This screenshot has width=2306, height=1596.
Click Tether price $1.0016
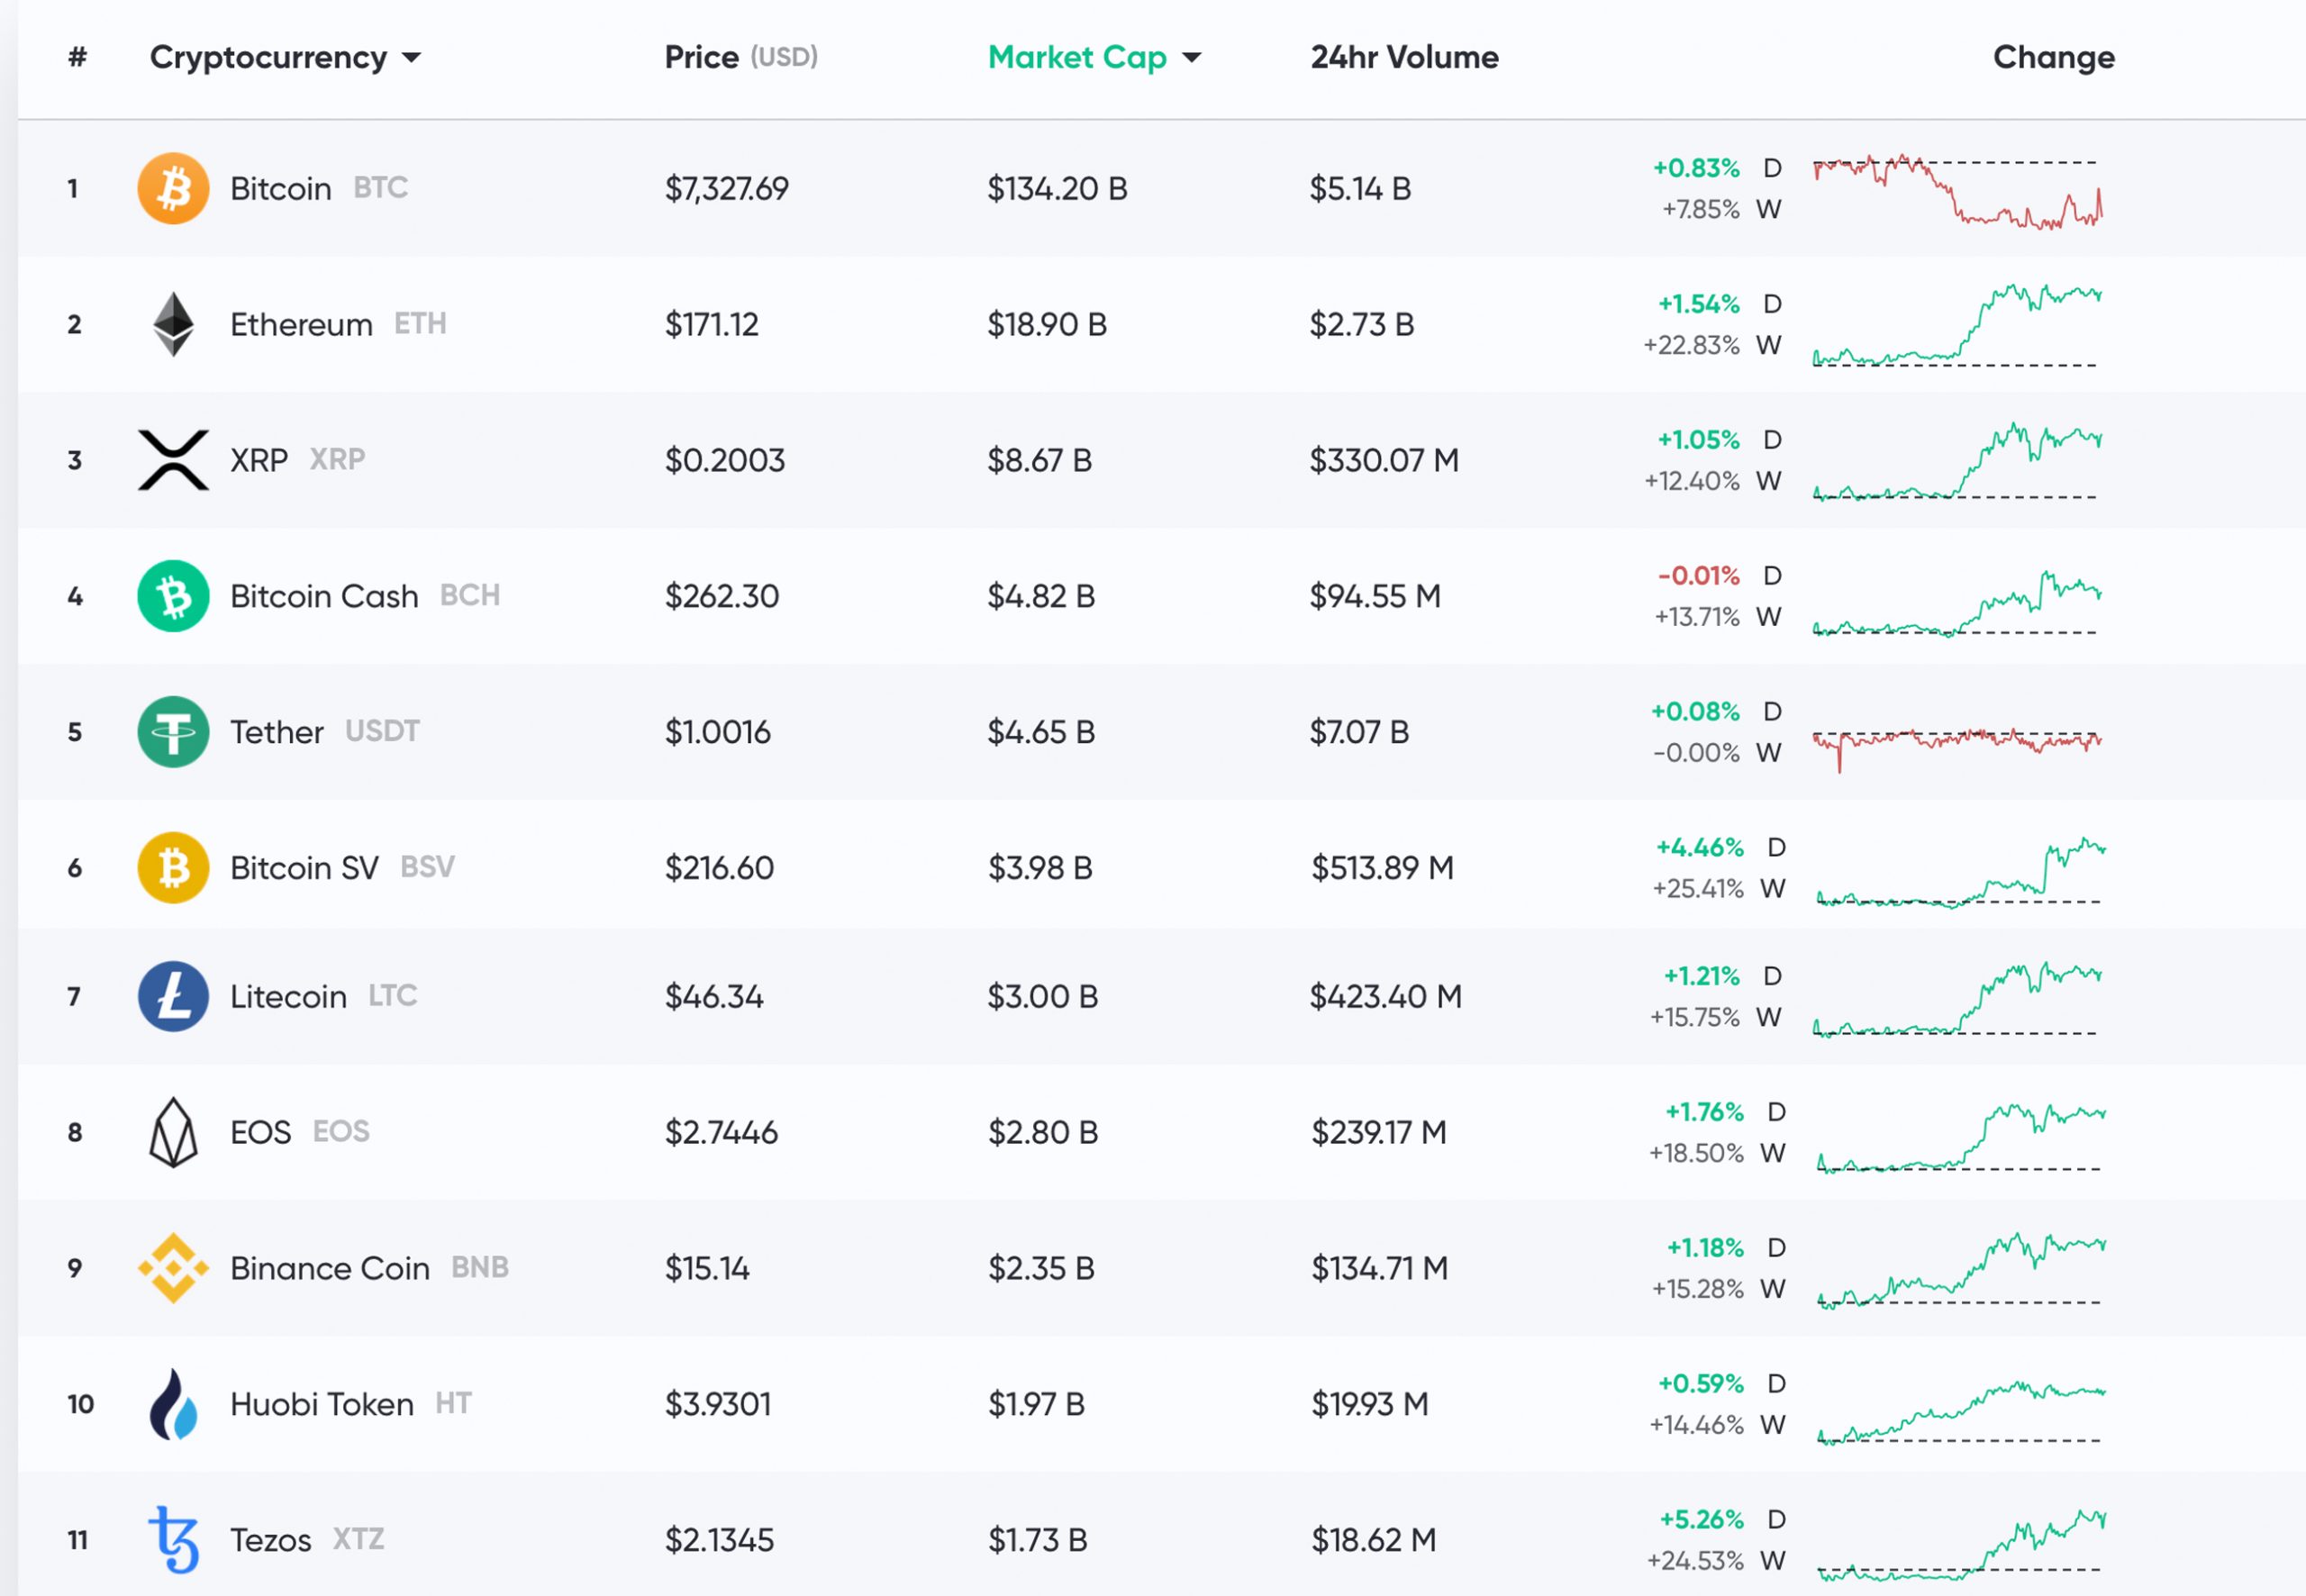point(718,732)
